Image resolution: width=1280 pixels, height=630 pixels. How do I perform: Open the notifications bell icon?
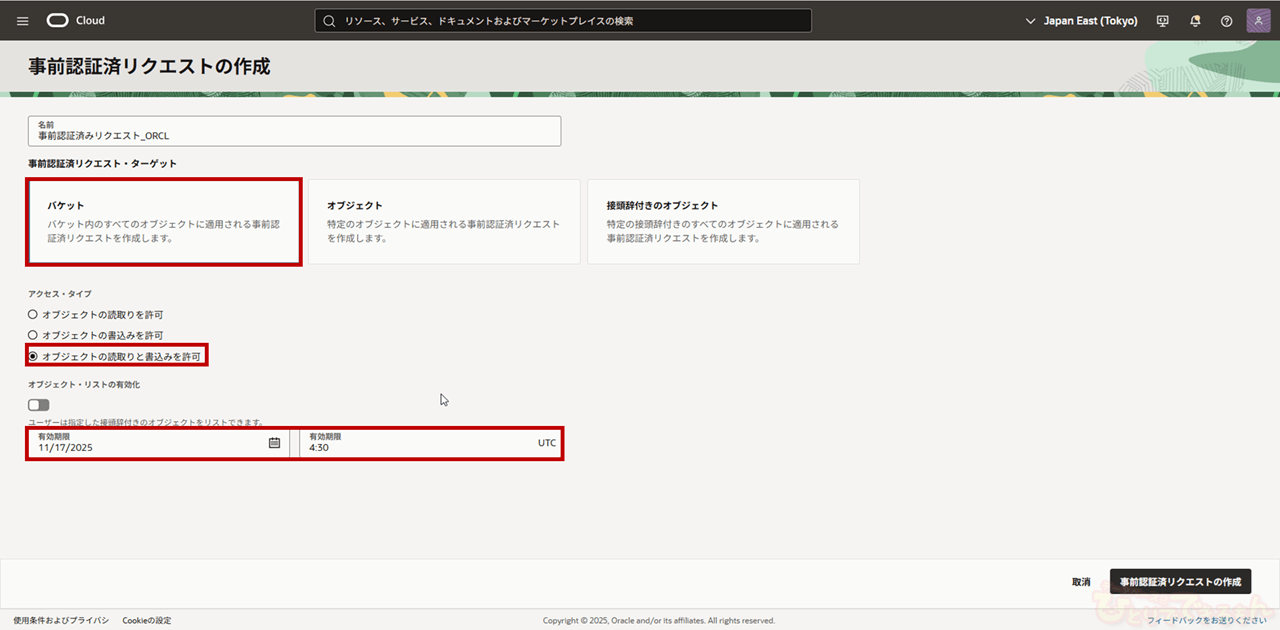pyautogui.click(x=1195, y=21)
